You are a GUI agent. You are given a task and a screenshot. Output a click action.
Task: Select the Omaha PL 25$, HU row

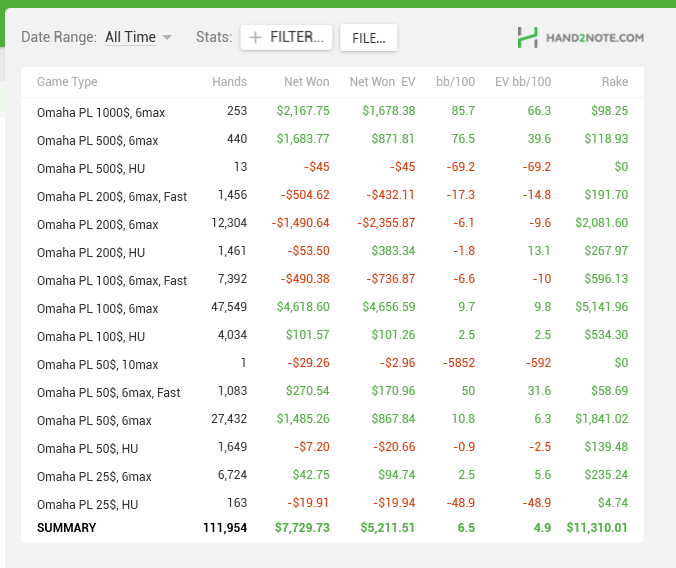(332, 503)
